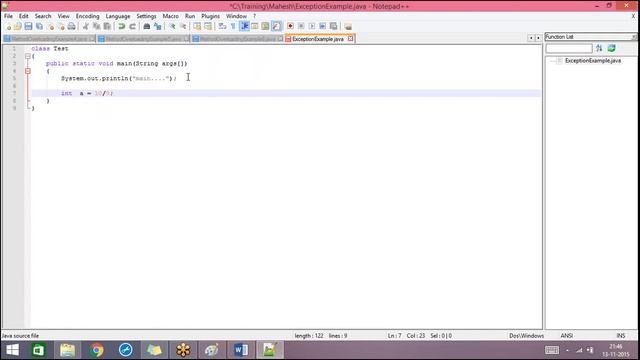The height and width of the screenshot is (360, 640).
Task: Save the current file using the toolbar
Action: pos(28,27)
